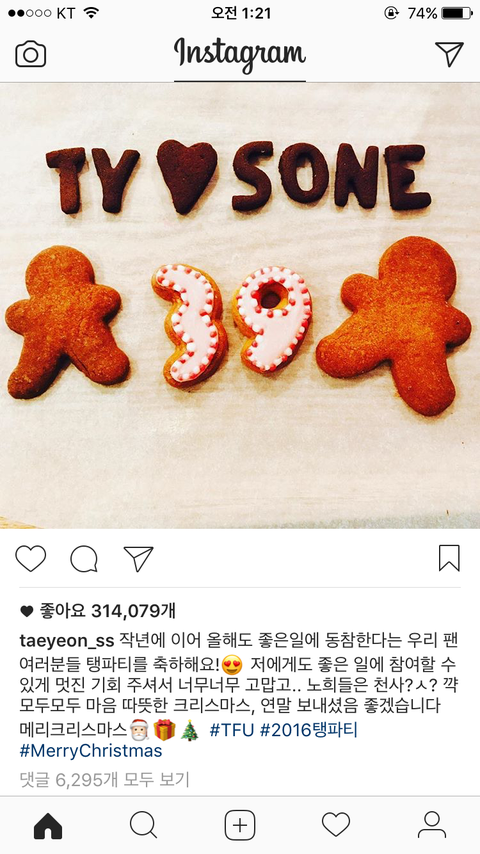Viewport: 480px width, 854px height.
Task: View all 6,295 comments link
Action: (105, 779)
